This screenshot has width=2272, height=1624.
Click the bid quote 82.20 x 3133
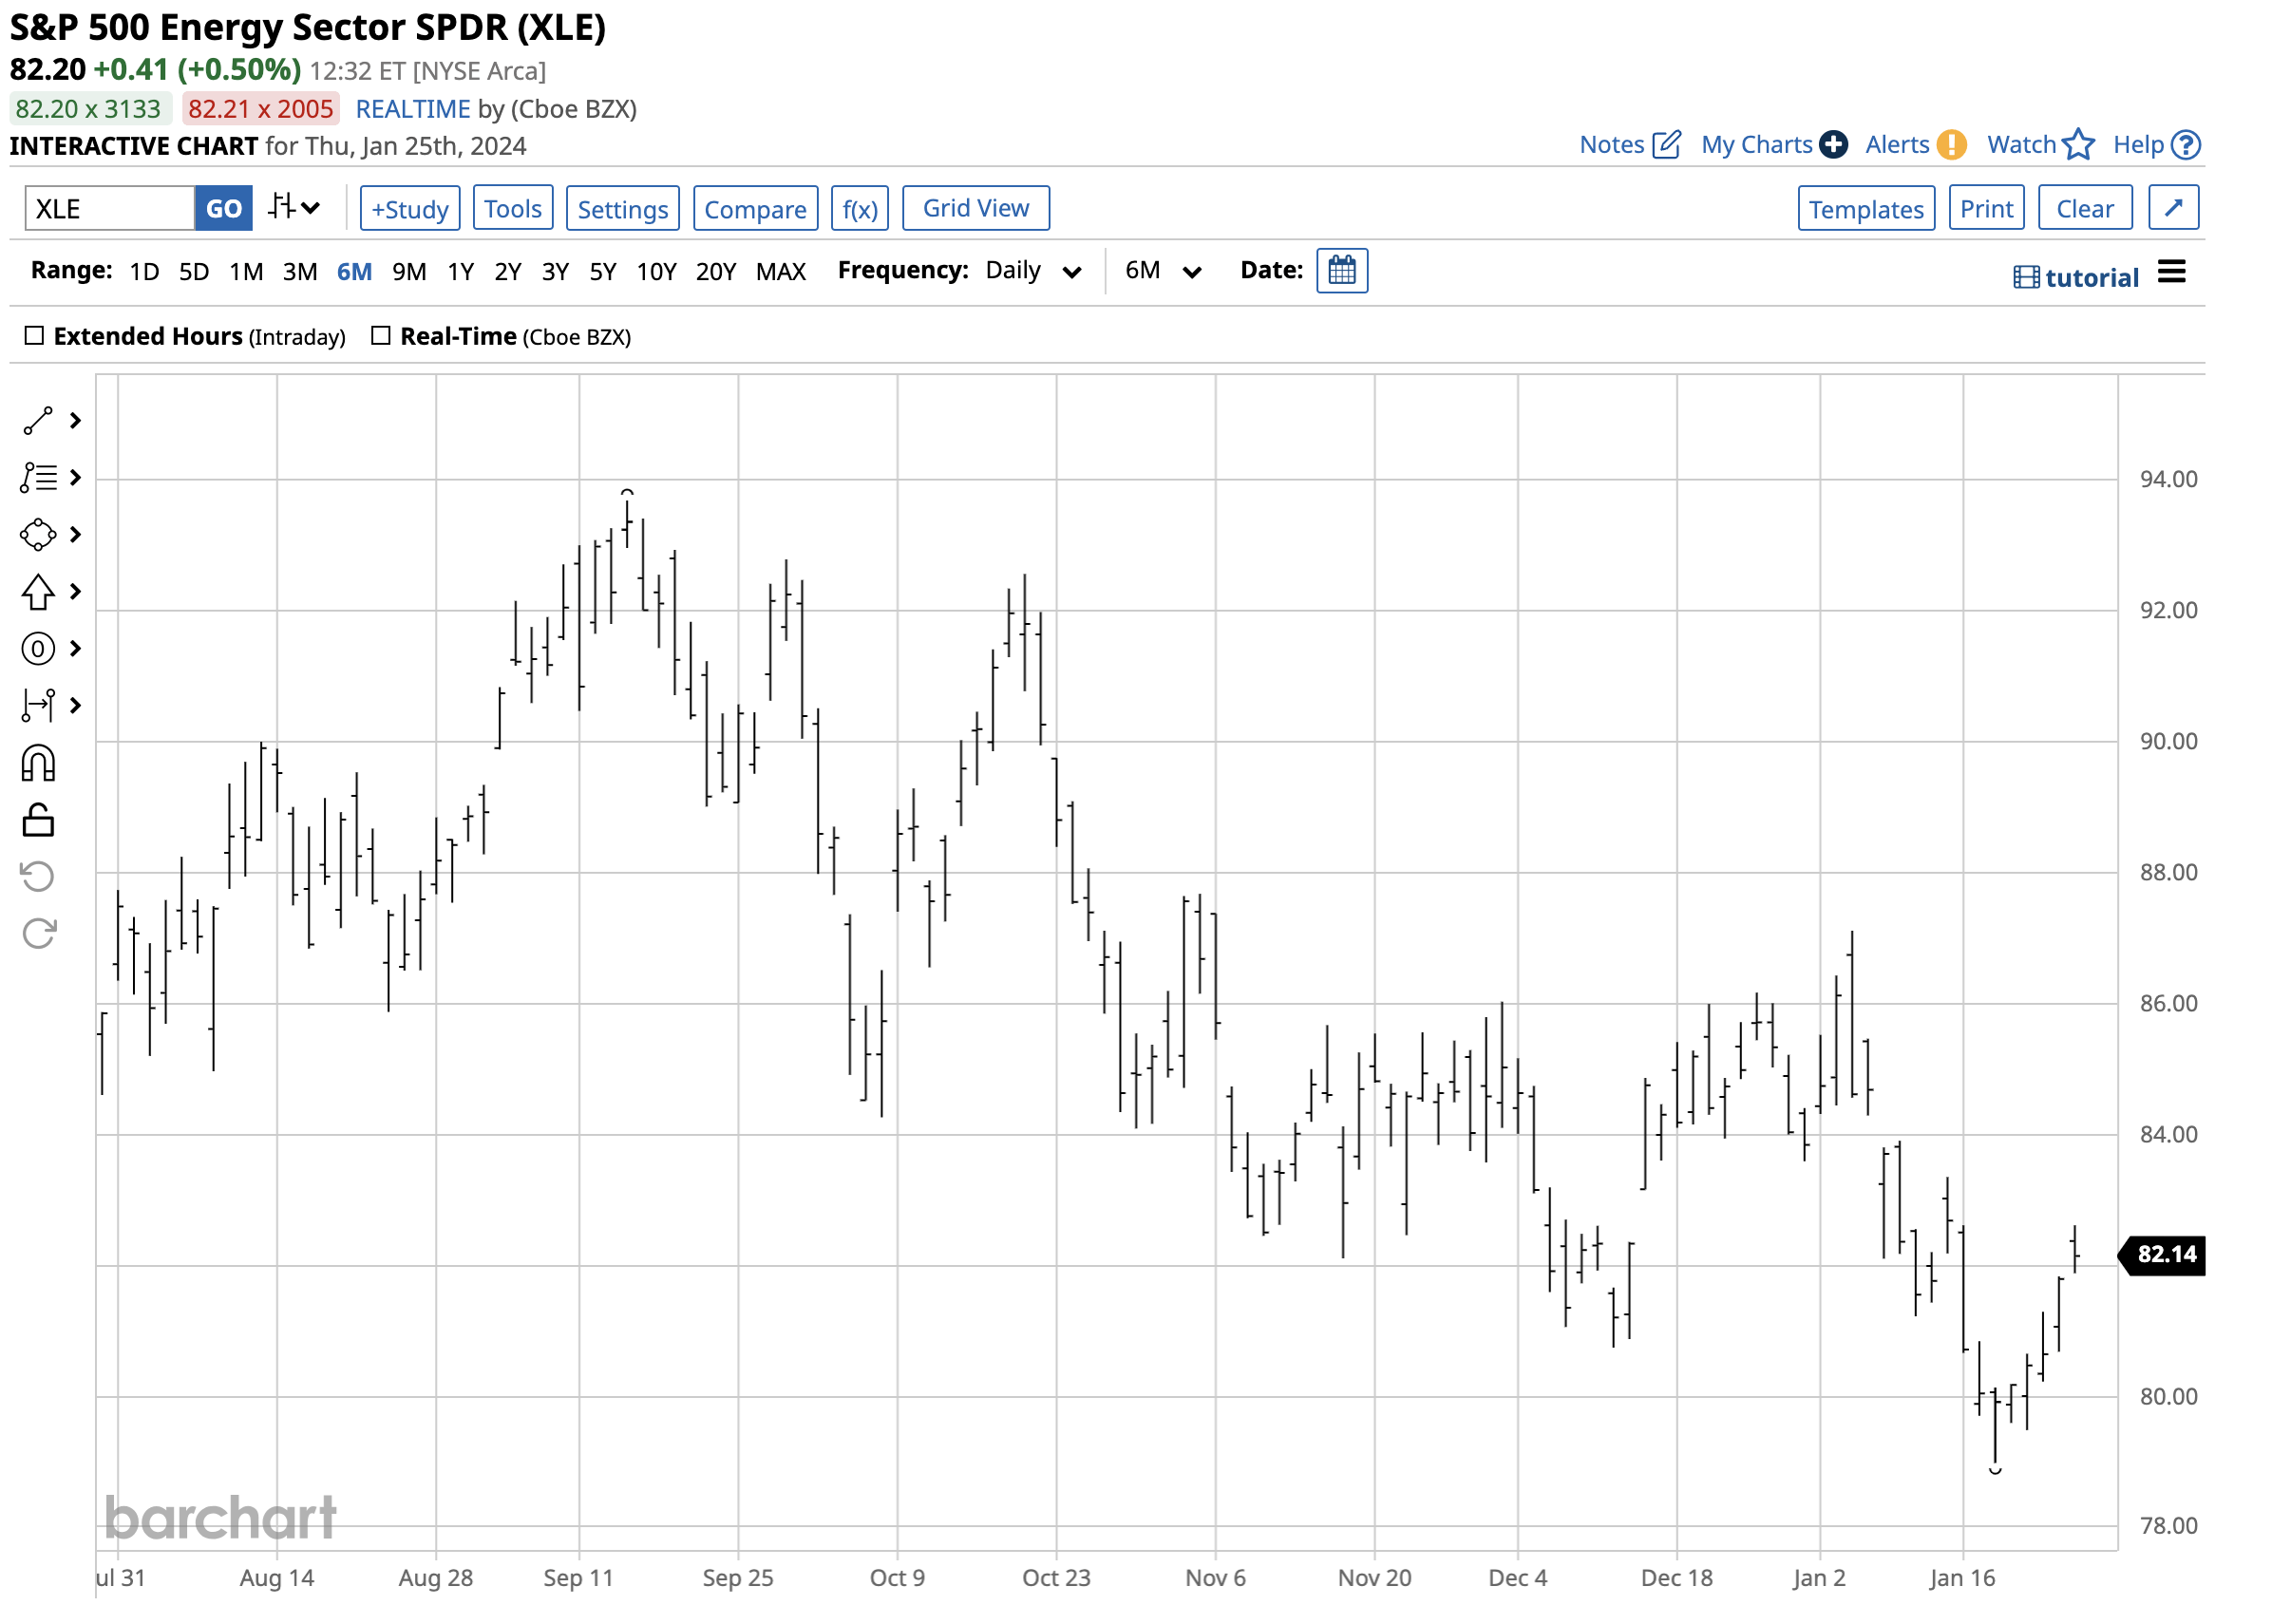pyautogui.click(x=90, y=108)
